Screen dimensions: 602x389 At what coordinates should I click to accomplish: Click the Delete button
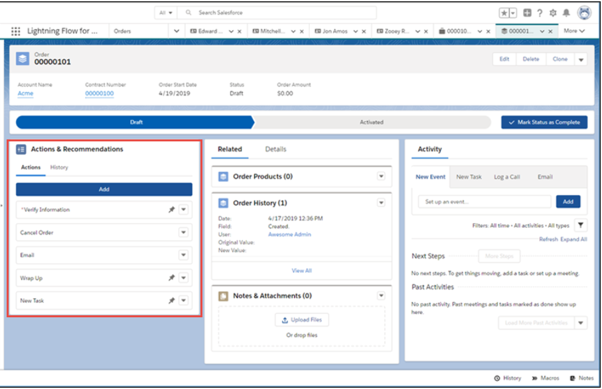tap(531, 59)
